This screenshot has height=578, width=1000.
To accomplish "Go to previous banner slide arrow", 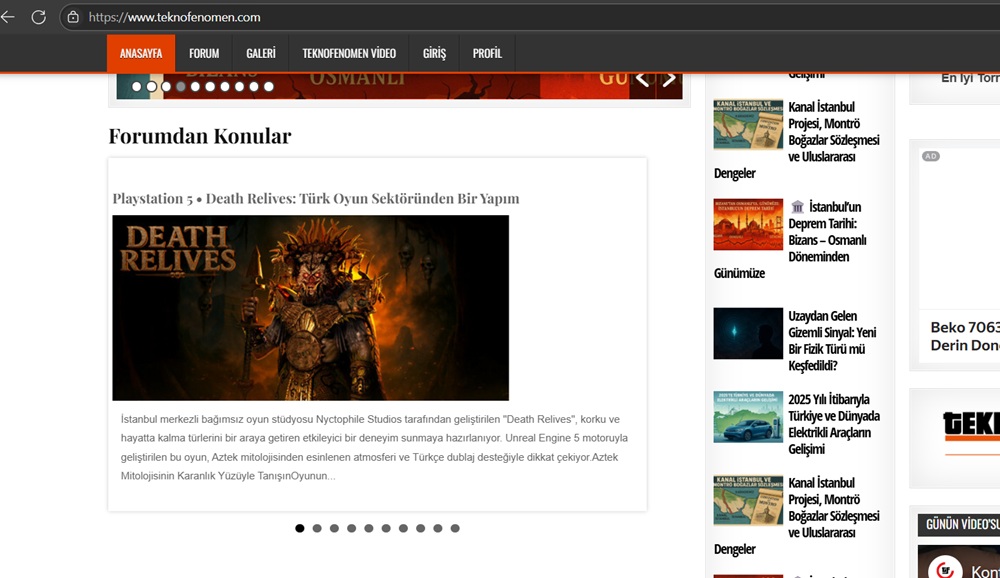I will [x=642, y=80].
